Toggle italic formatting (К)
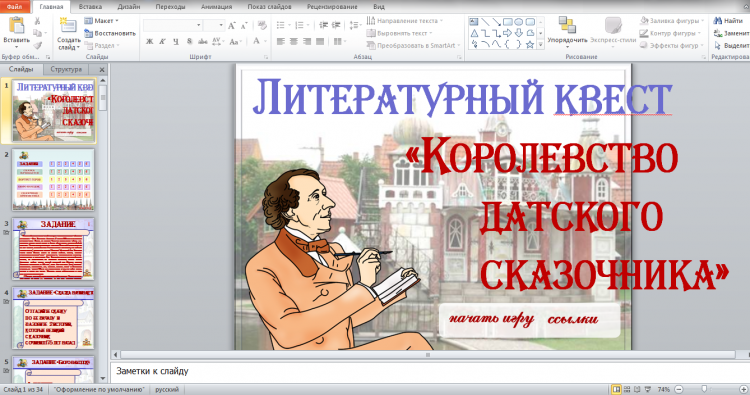Image resolution: width=750 pixels, height=395 pixels. coord(163,42)
